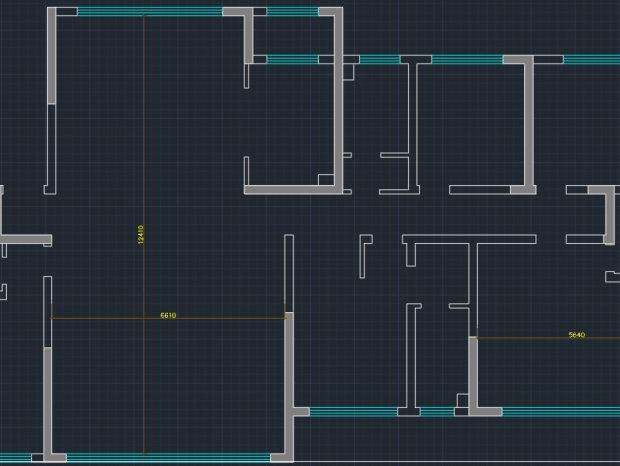Select the thick gray wall on lower-left side

tap(48, 400)
